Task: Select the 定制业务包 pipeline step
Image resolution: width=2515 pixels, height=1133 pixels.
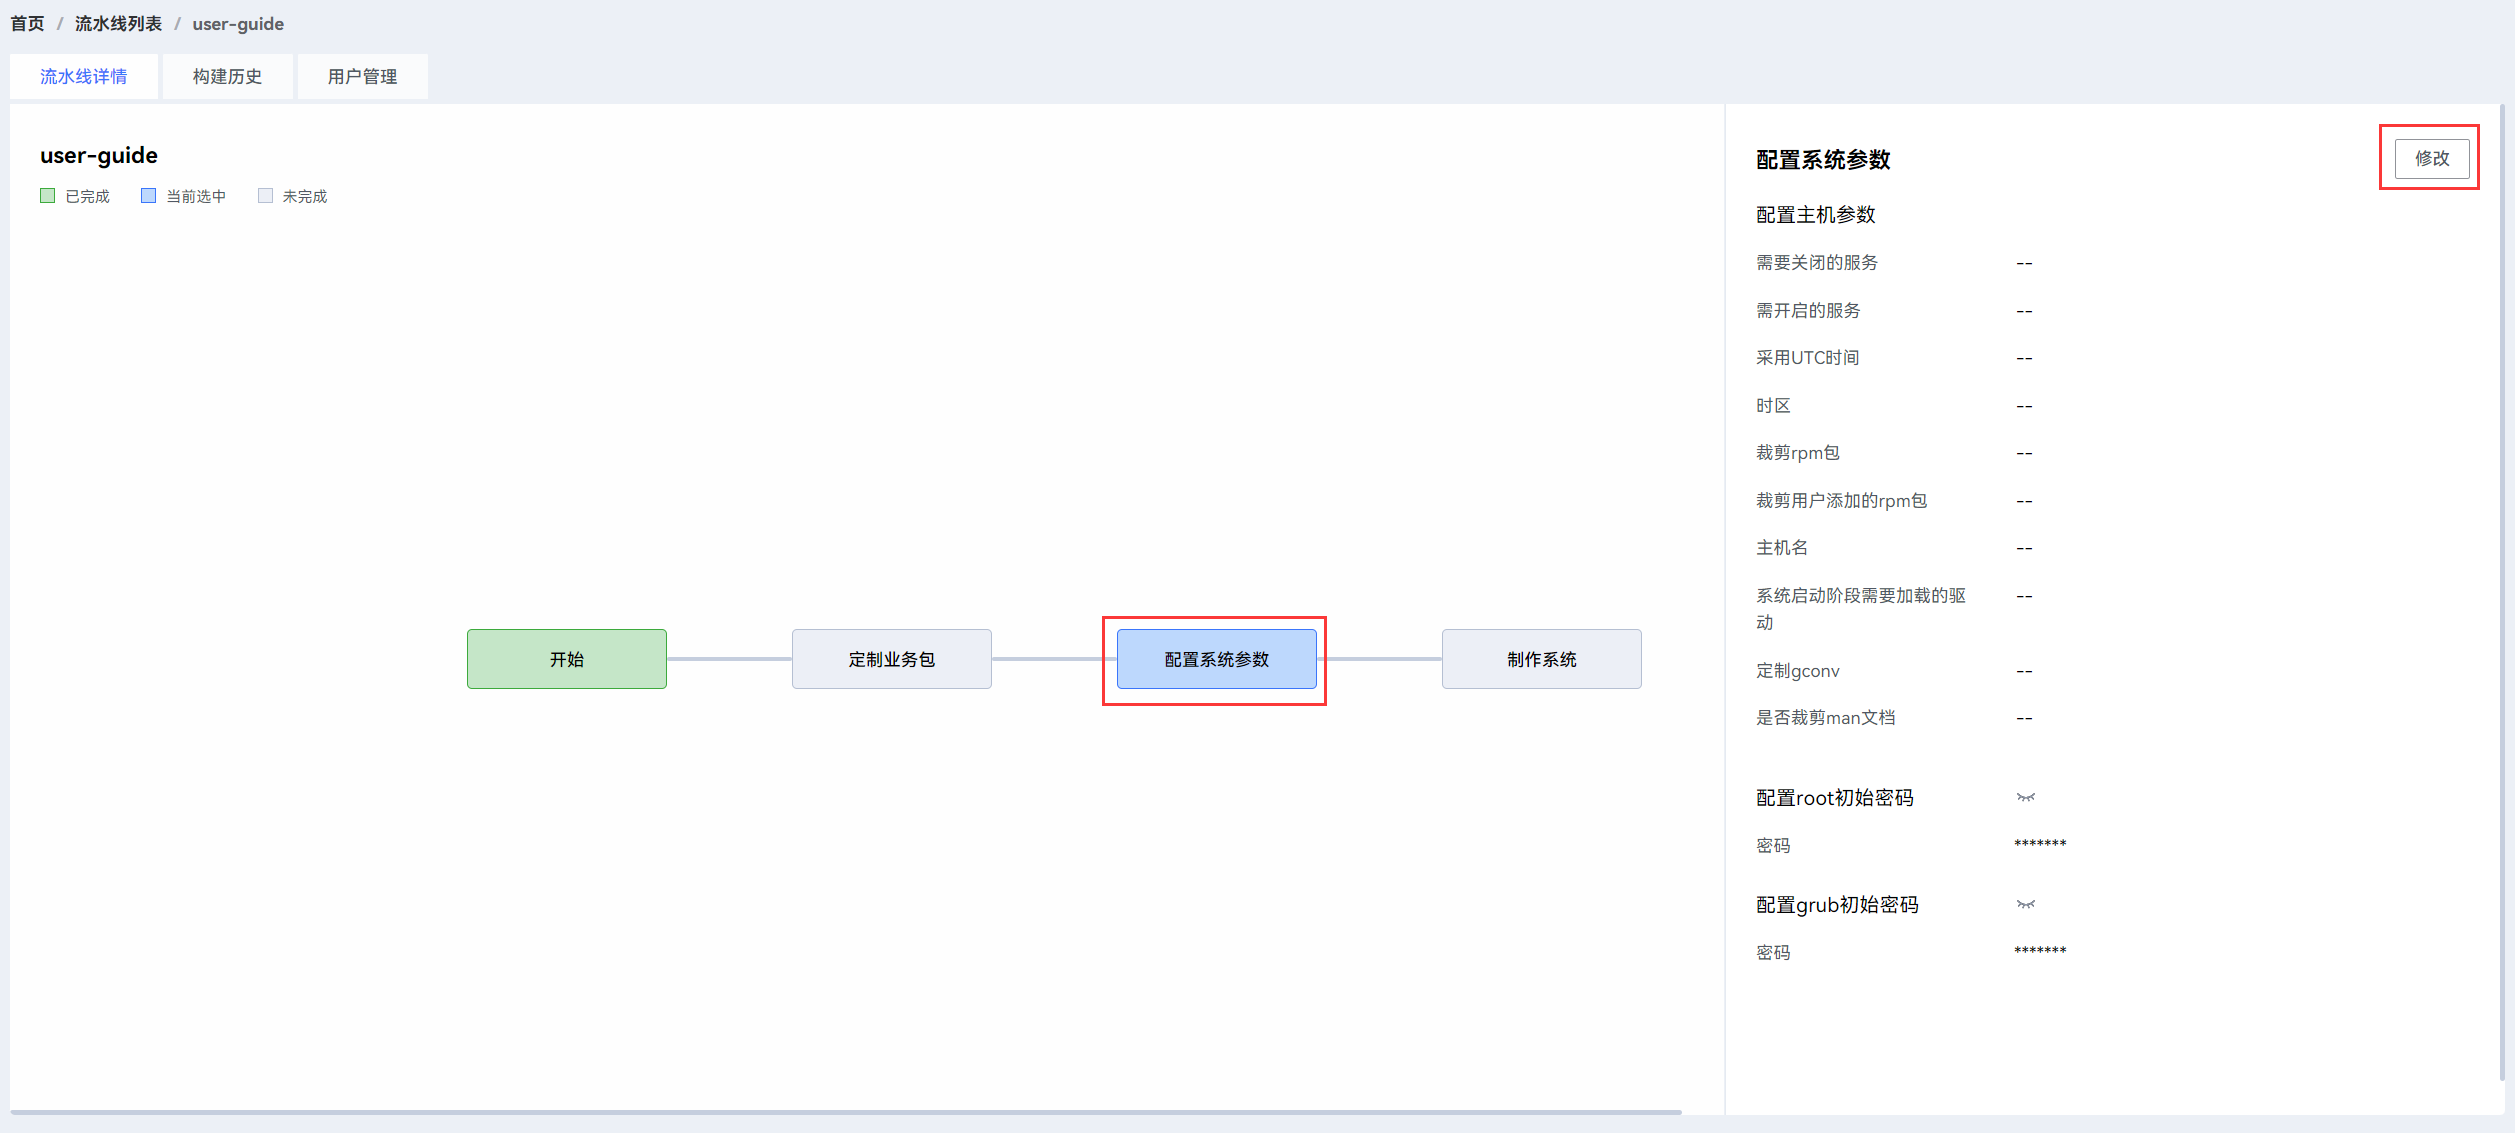Action: pyautogui.click(x=891, y=659)
